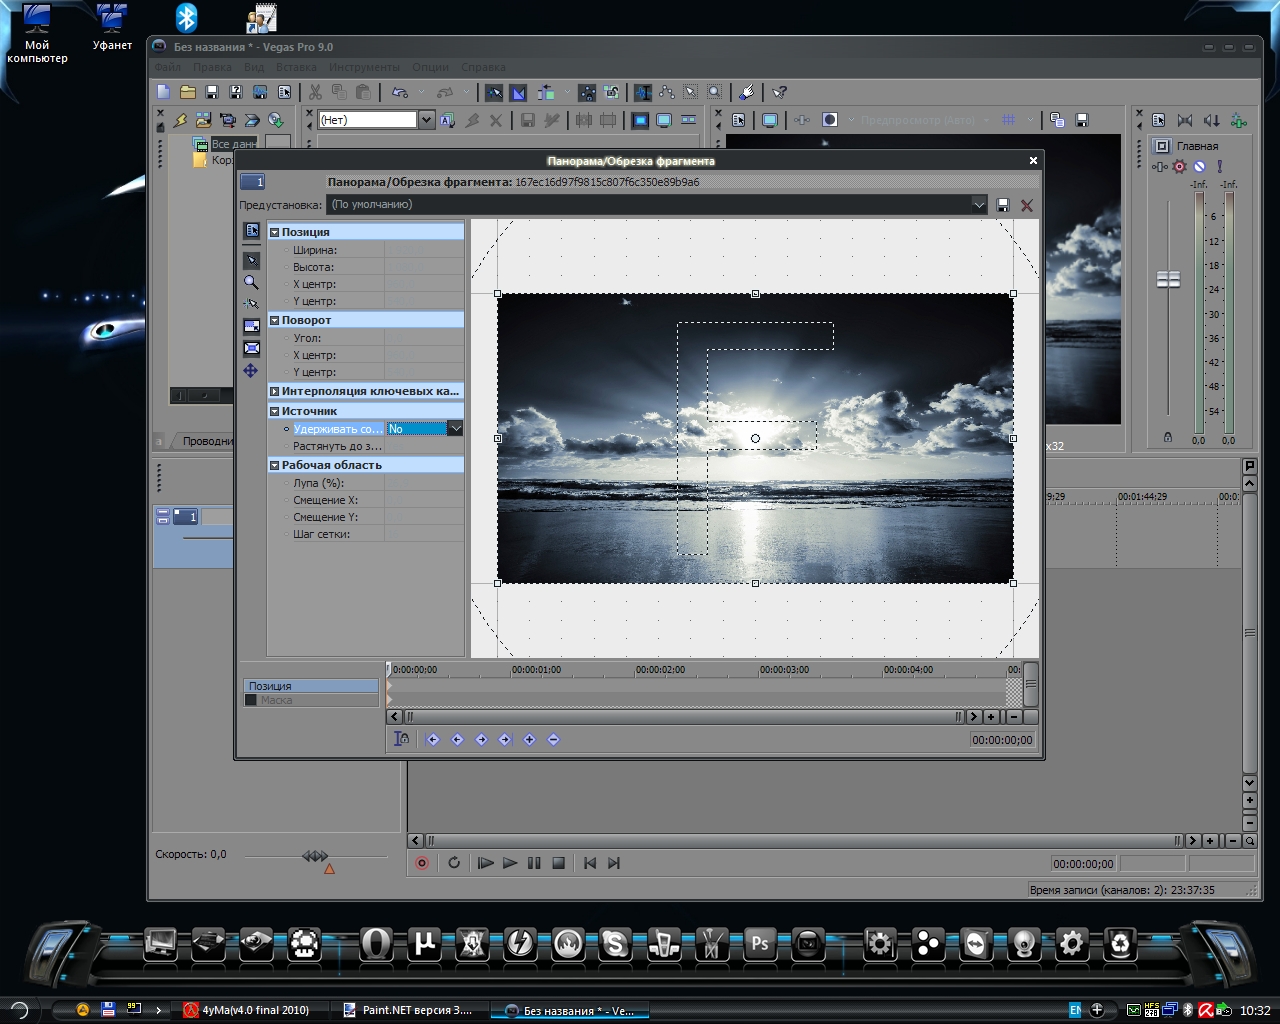The image size is (1280, 1024).
Task: Create keyframe with plus diamond button
Action: click(529, 740)
